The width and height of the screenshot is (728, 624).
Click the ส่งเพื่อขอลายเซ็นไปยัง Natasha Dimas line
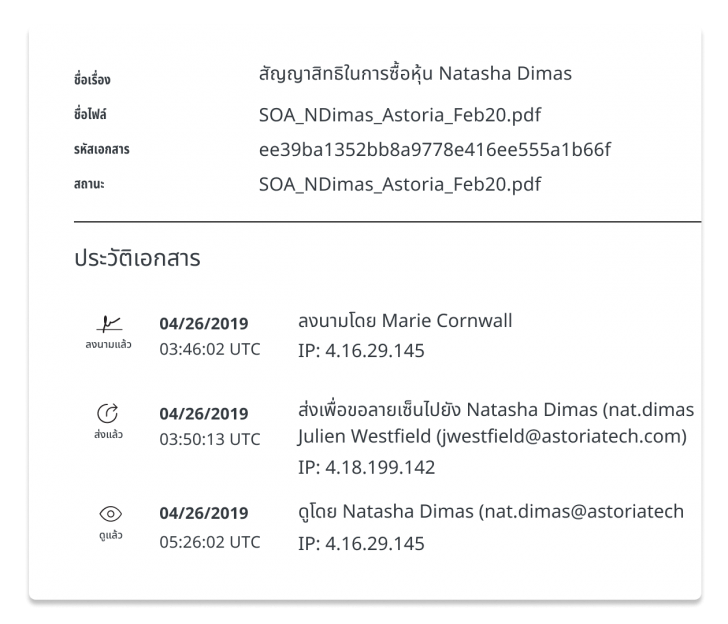pos(496,411)
